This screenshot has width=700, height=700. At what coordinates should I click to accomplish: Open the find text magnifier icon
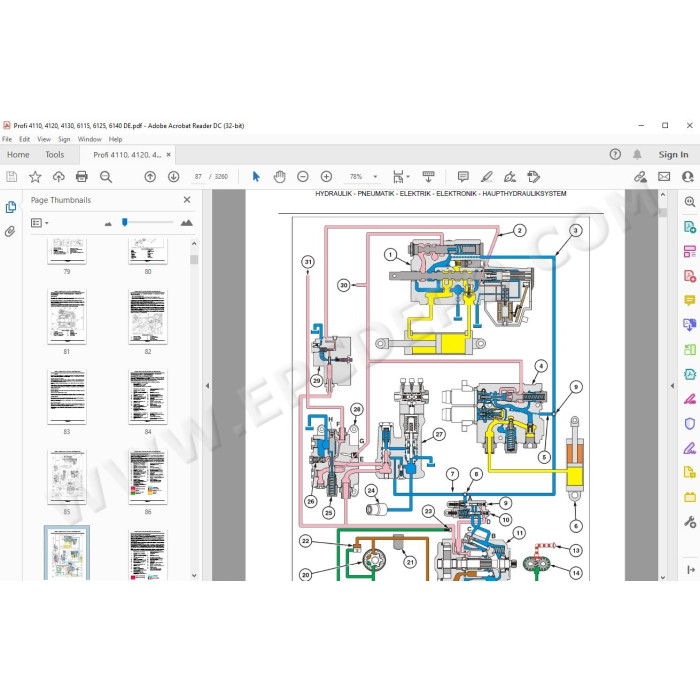(106, 177)
